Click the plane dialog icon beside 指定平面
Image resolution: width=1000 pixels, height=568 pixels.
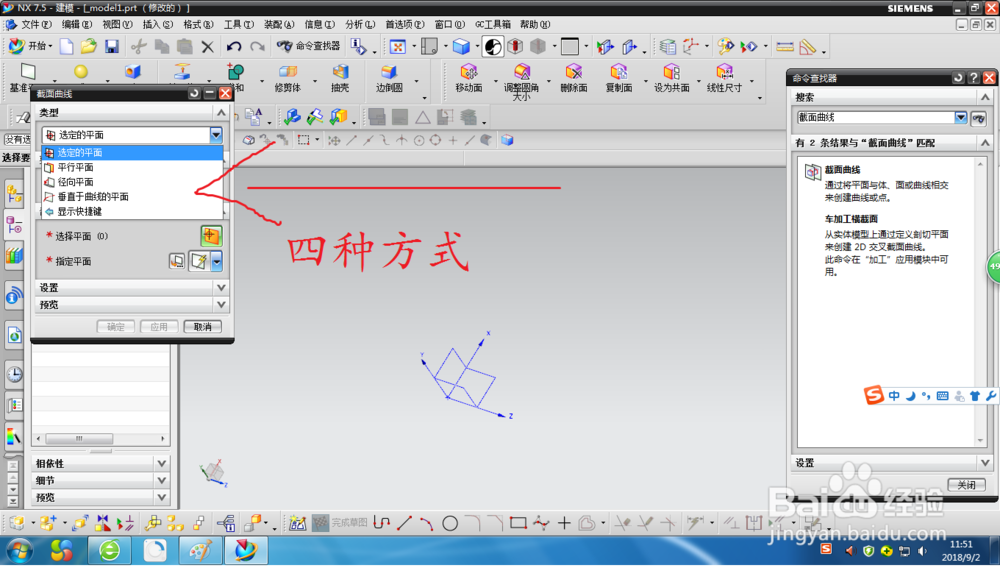(x=177, y=261)
